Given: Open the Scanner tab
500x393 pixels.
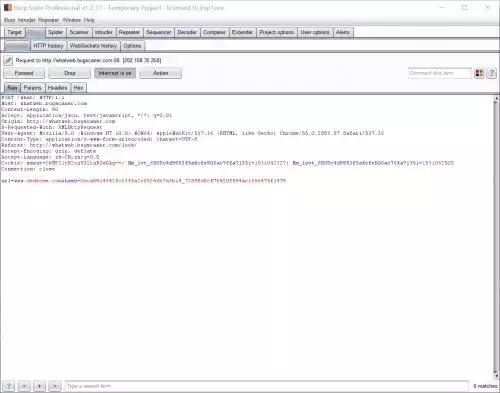Looking at the screenshot, I should point(79,32).
